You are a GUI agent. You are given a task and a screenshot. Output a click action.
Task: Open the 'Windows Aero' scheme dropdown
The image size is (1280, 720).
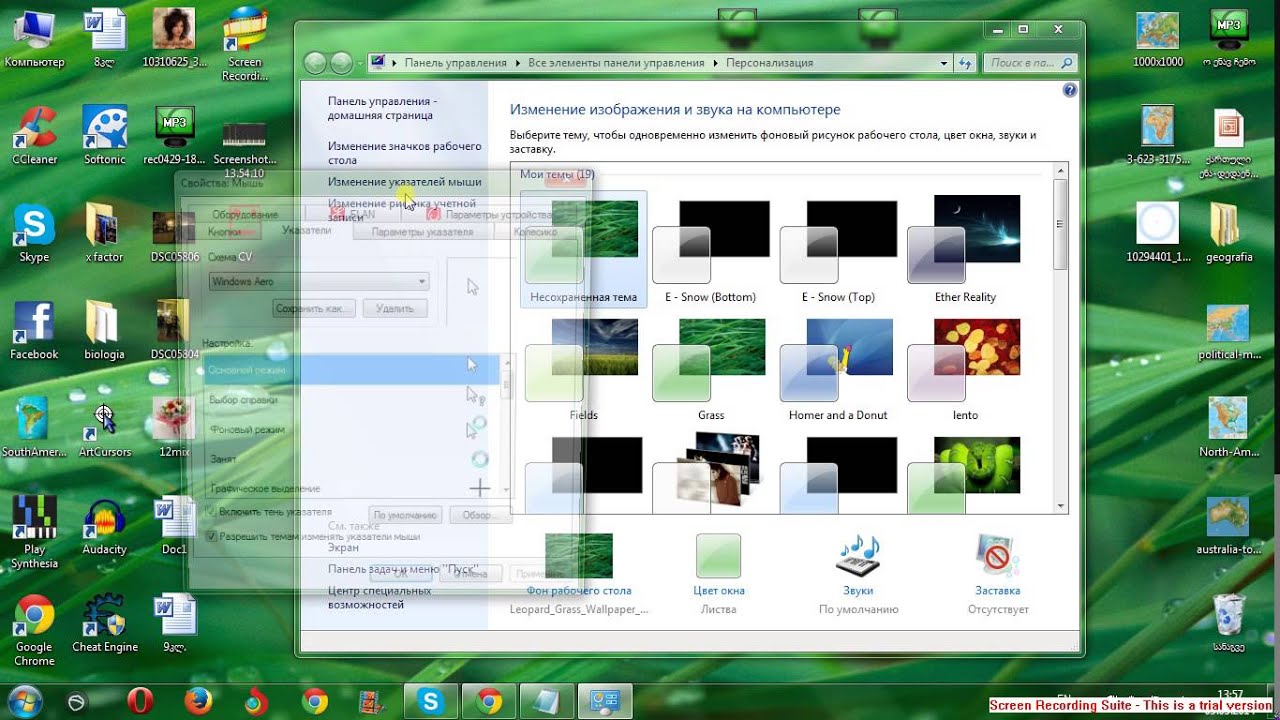tap(319, 282)
